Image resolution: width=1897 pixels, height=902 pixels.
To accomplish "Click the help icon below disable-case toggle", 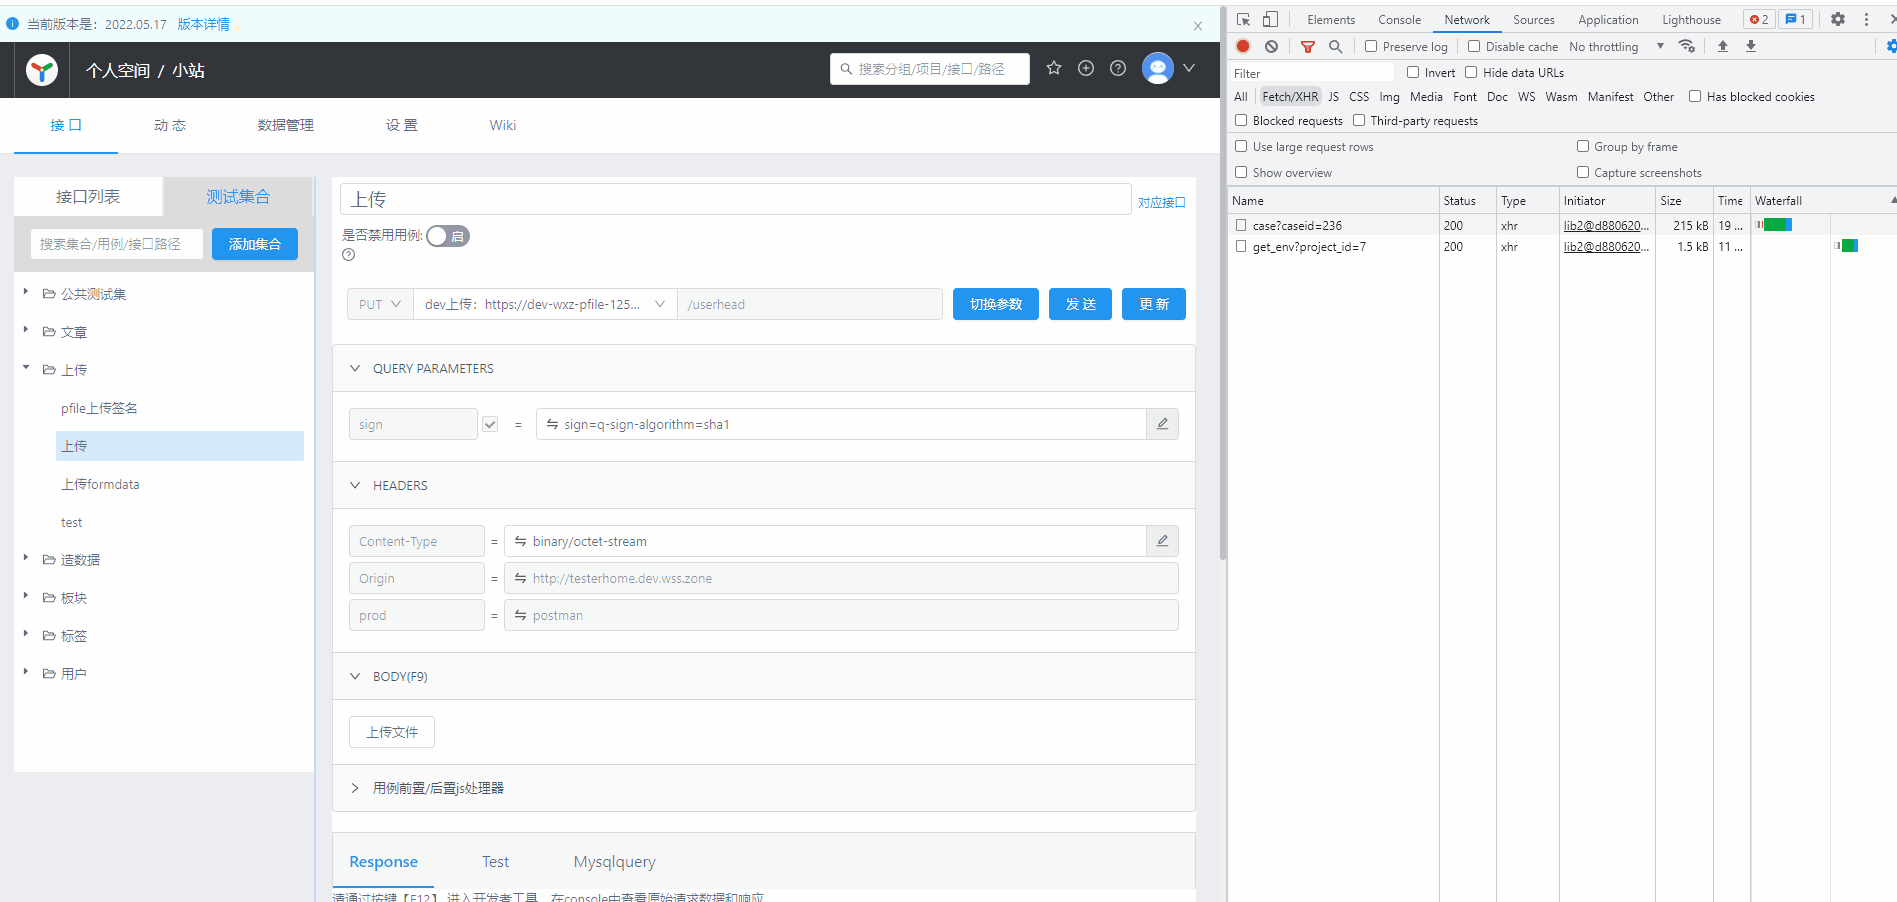I will (349, 255).
